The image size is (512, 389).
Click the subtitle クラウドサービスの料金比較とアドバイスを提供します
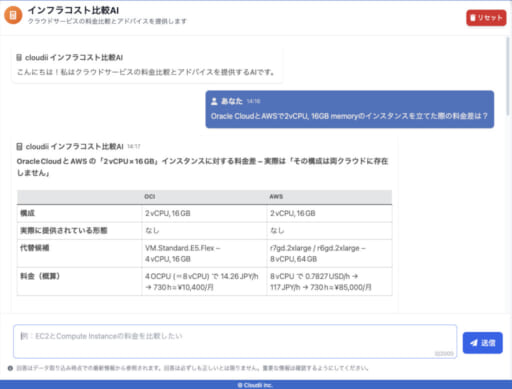[107, 21]
